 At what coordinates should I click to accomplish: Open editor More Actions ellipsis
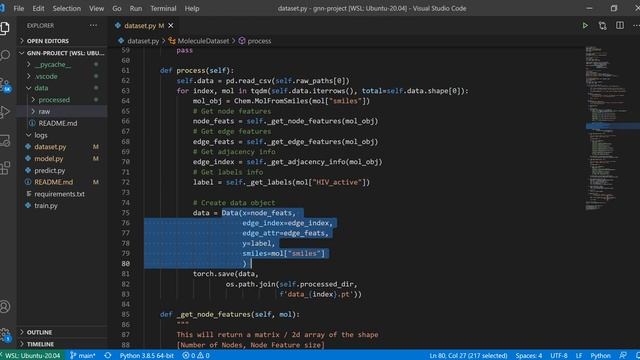coord(636,25)
